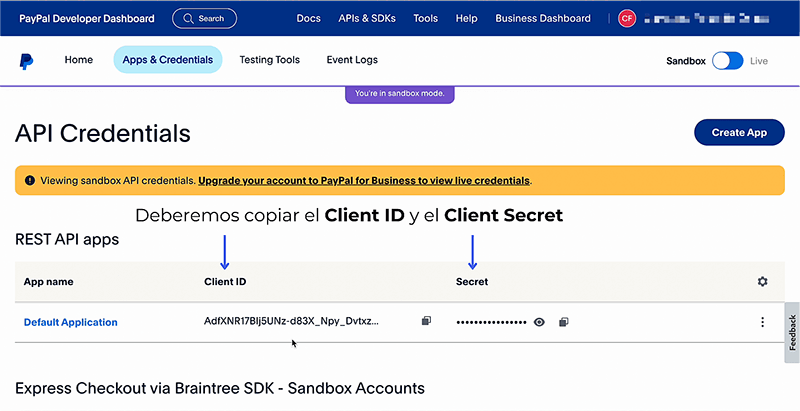800x411 pixels.
Task: Switch to the Home tab
Action: [x=79, y=60]
